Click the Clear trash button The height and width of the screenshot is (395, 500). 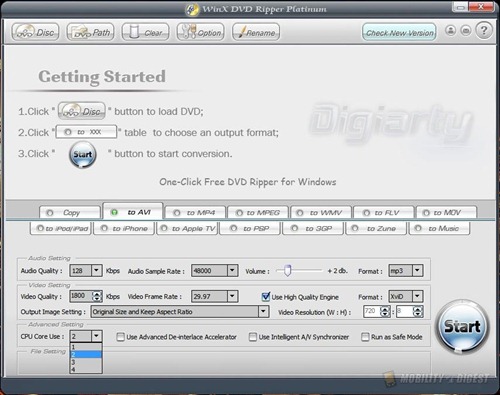(x=145, y=32)
